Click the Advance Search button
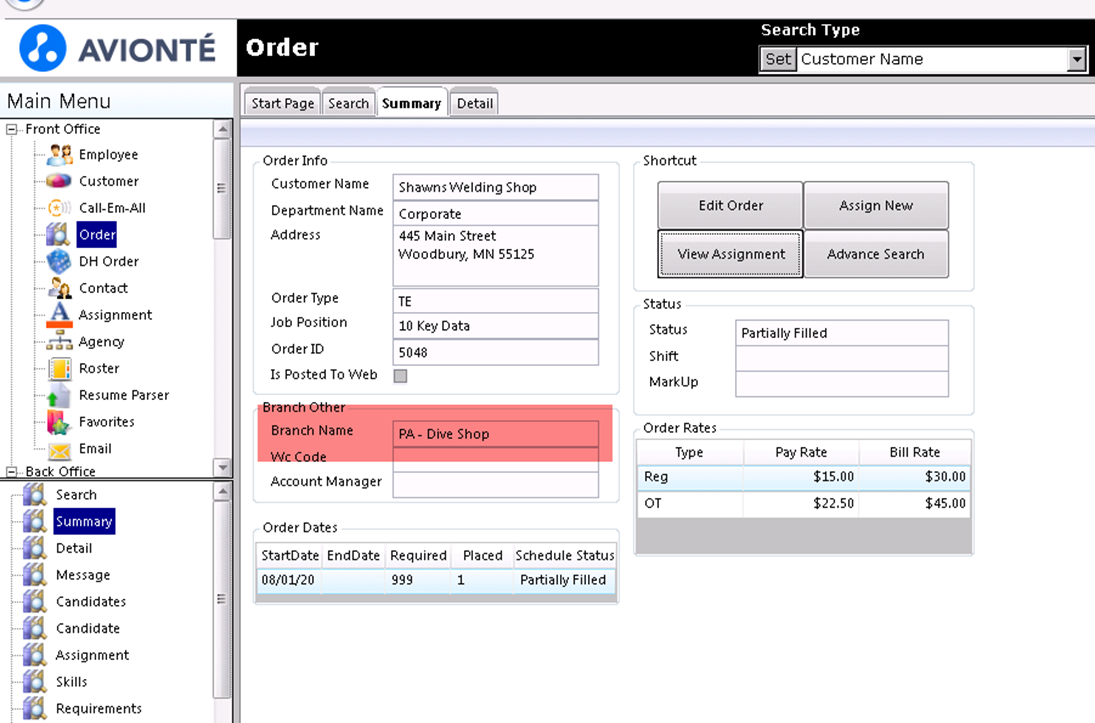1095x723 pixels. coord(876,254)
